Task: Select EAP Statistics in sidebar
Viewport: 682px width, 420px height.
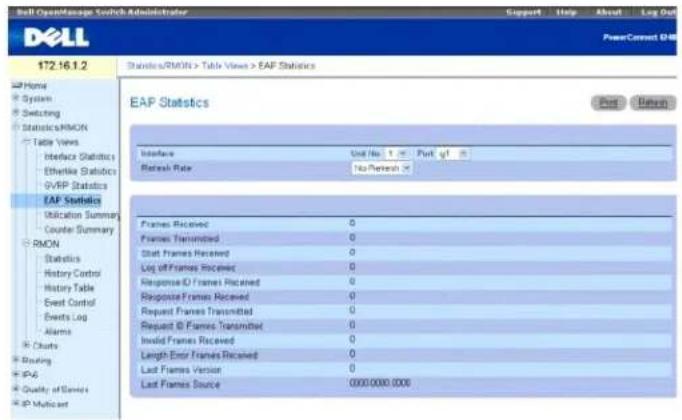Action: (72, 200)
